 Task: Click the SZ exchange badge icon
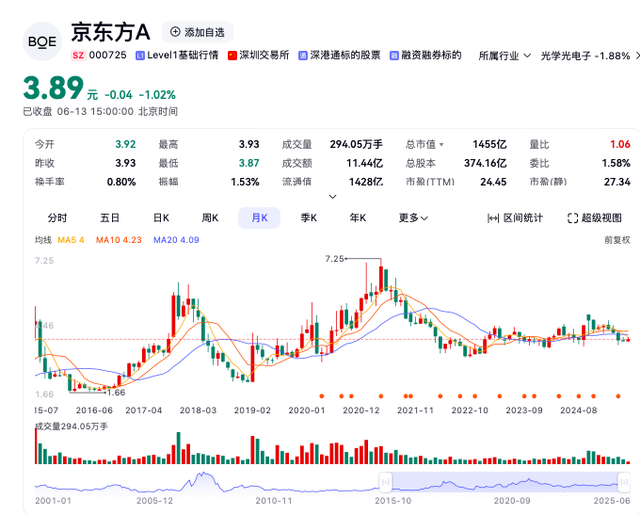[78, 55]
